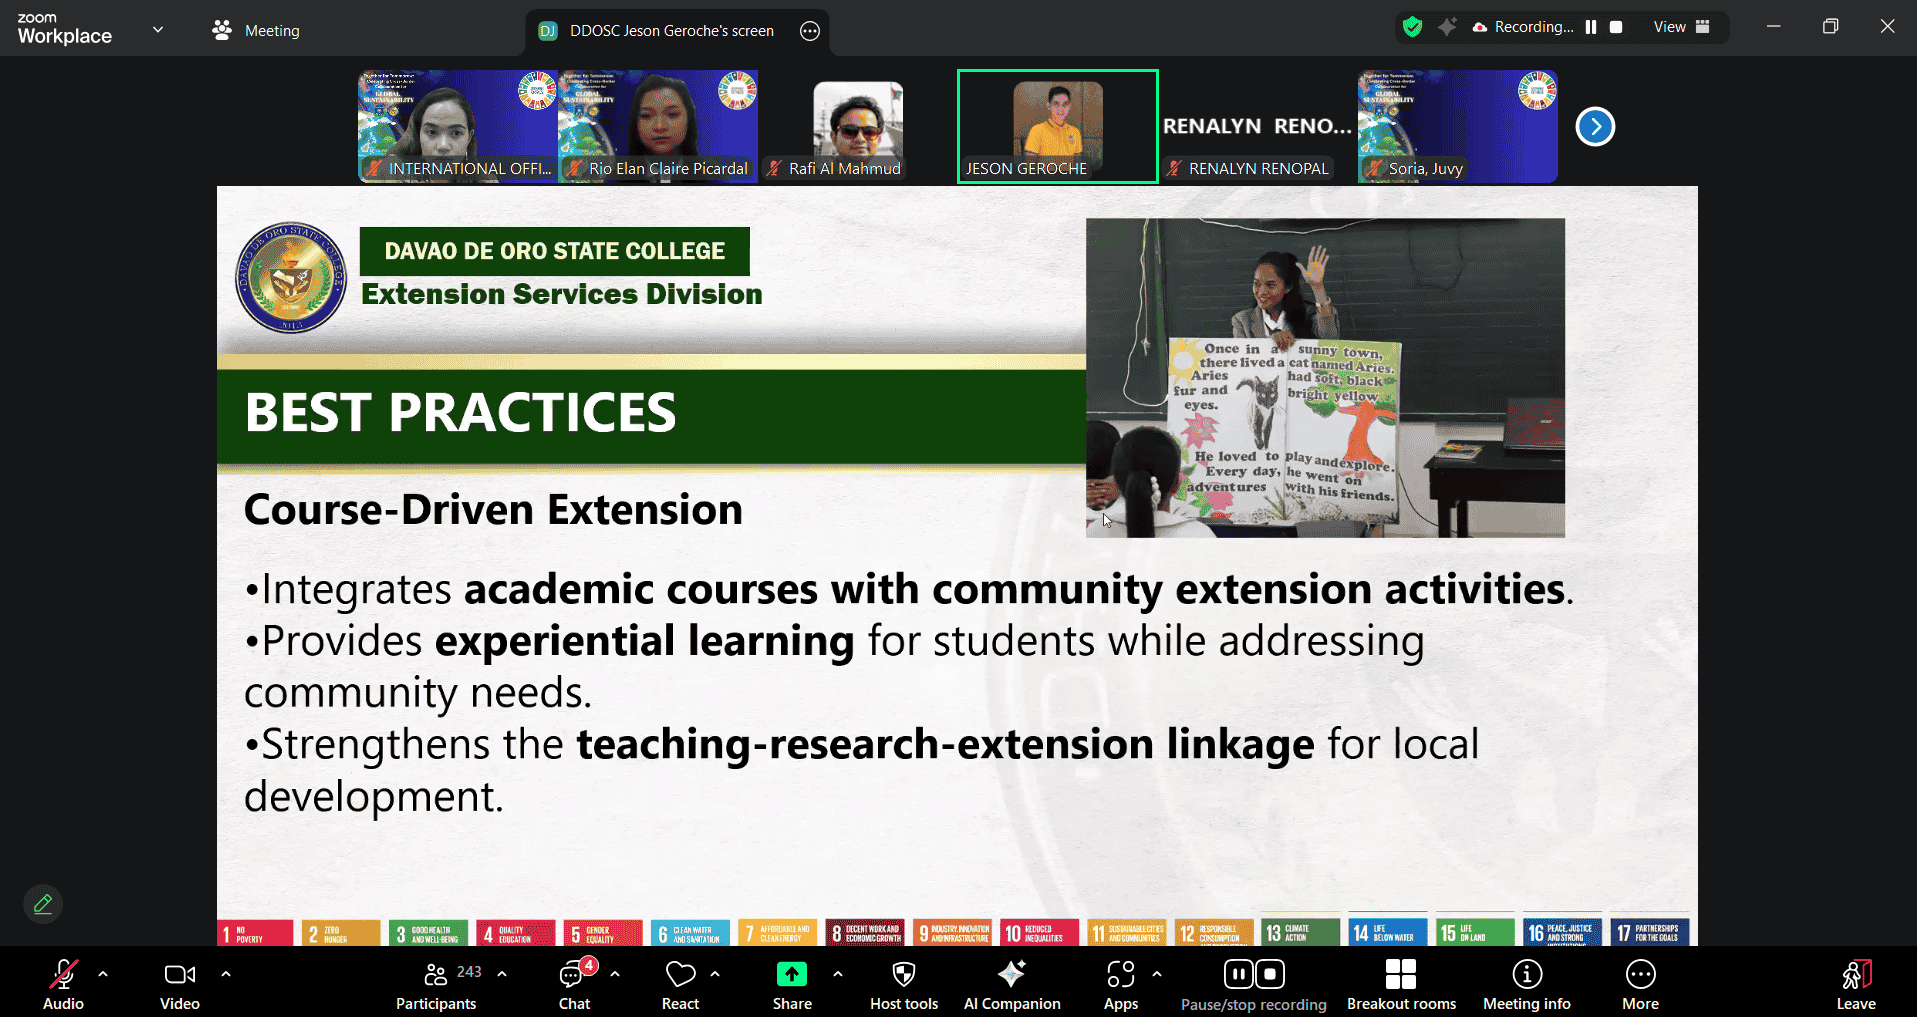Screen dimensions: 1917x1017
Task: Launch AI Companion
Action: click(1011, 985)
